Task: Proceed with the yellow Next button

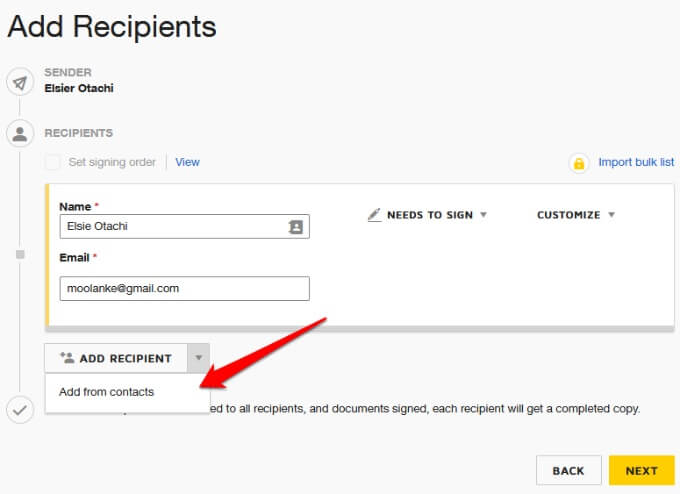Action: 641,471
